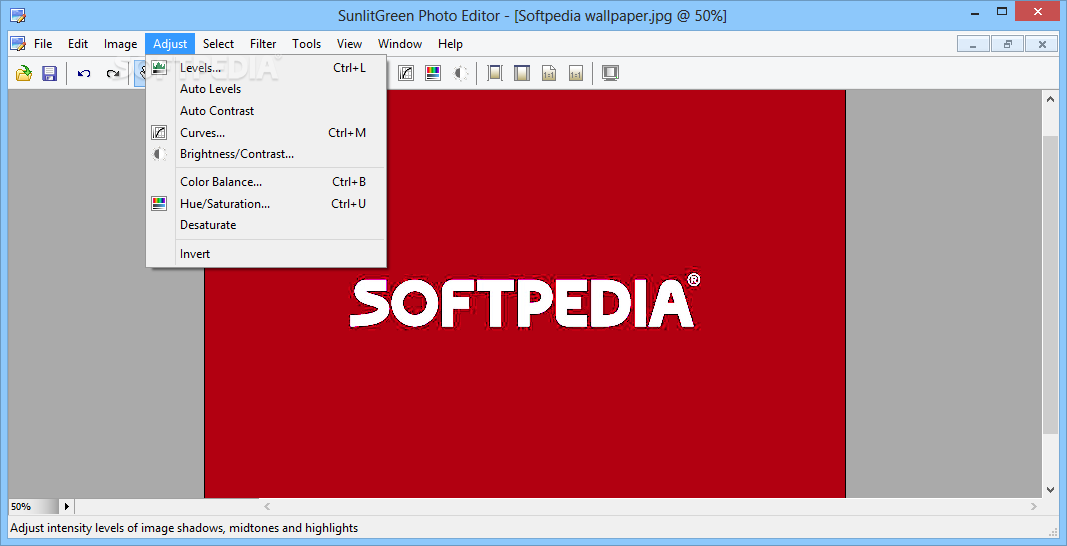Open the Tools menu

point(307,44)
